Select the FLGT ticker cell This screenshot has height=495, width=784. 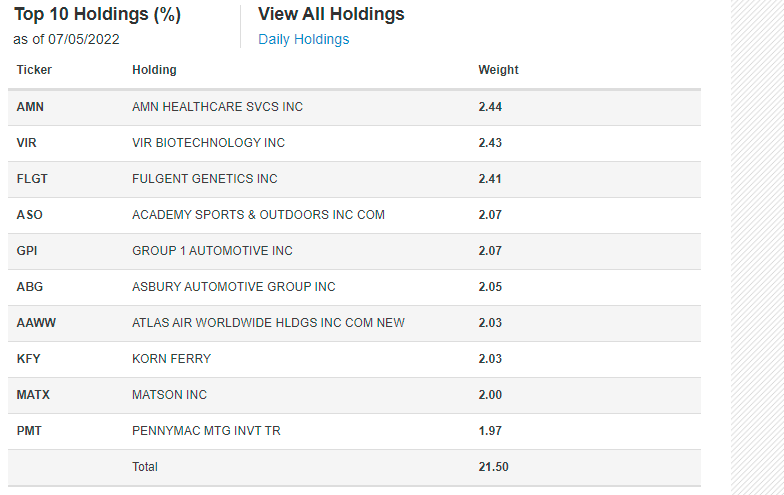[x=32, y=179]
